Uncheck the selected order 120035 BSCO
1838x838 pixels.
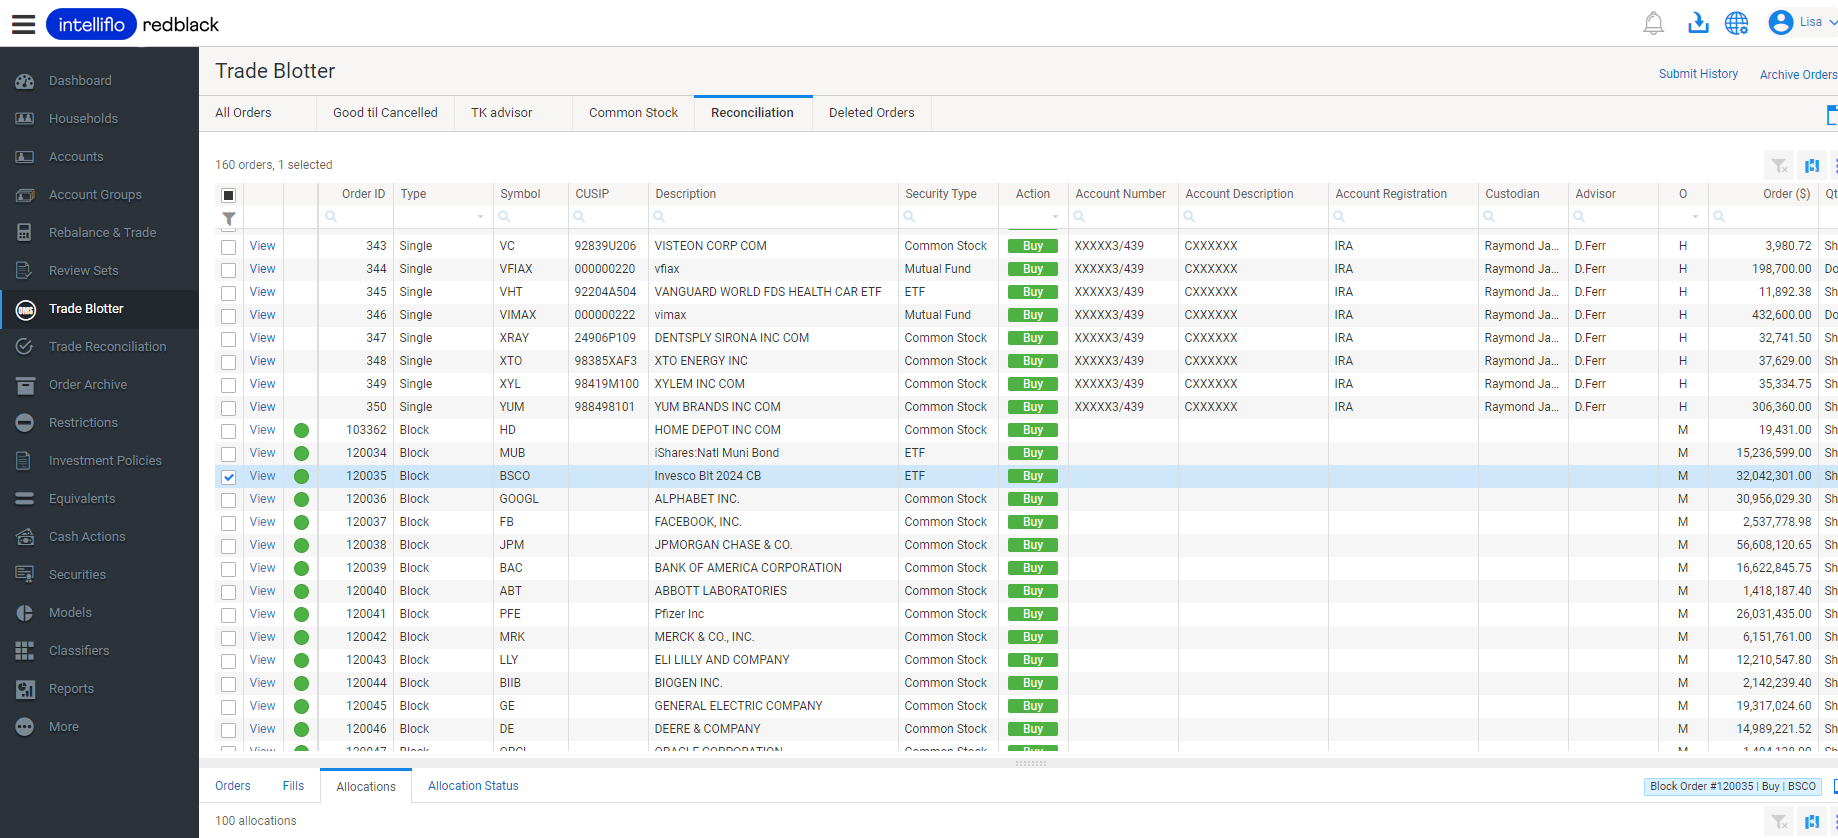pos(229,477)
